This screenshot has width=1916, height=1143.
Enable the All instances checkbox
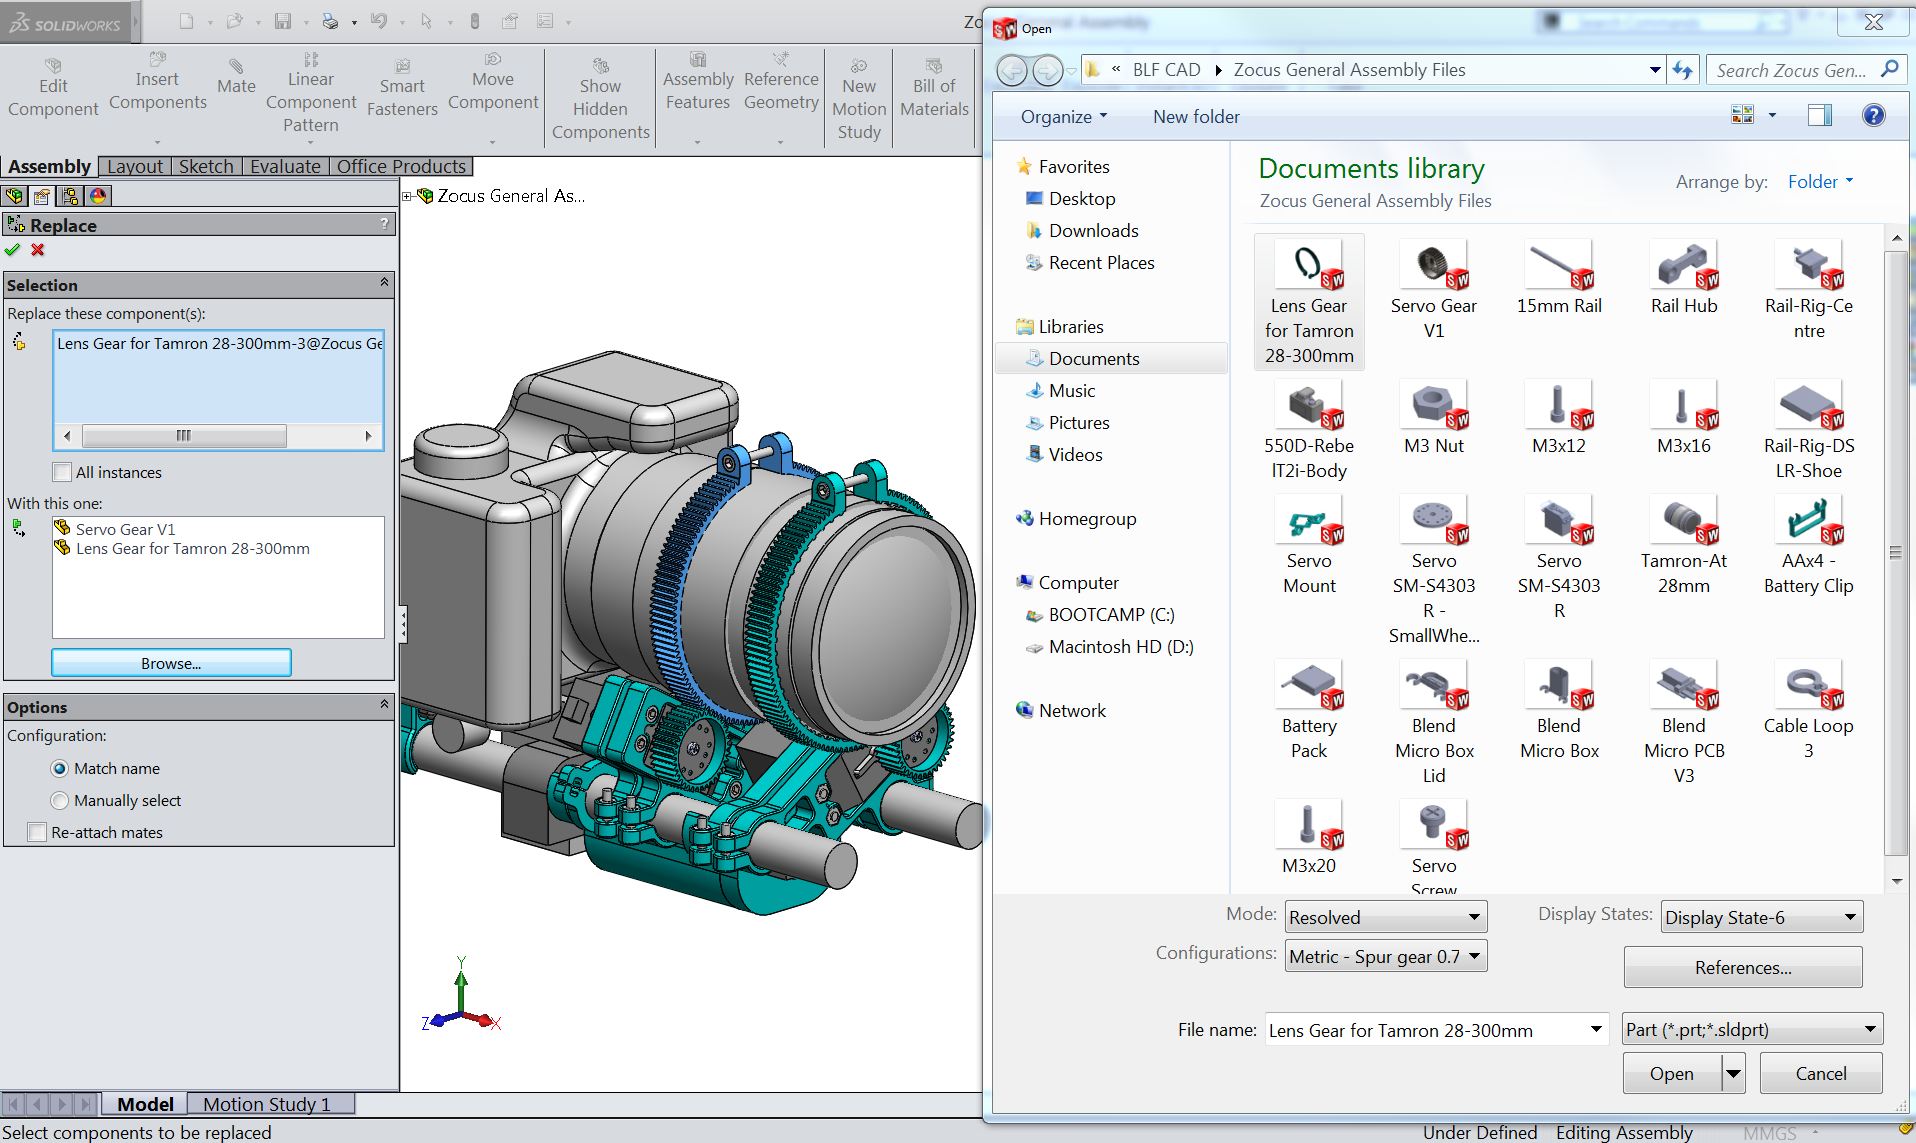click(x=63, y=472)
